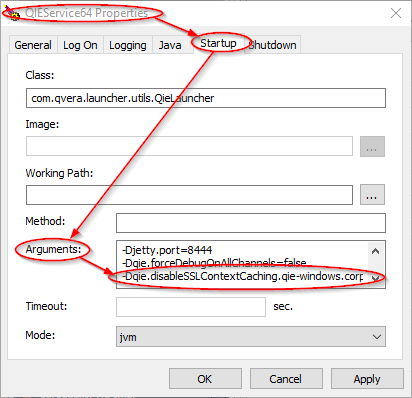Click the Image path field
This screenshot has width=412, height=398.
(189, 146)
